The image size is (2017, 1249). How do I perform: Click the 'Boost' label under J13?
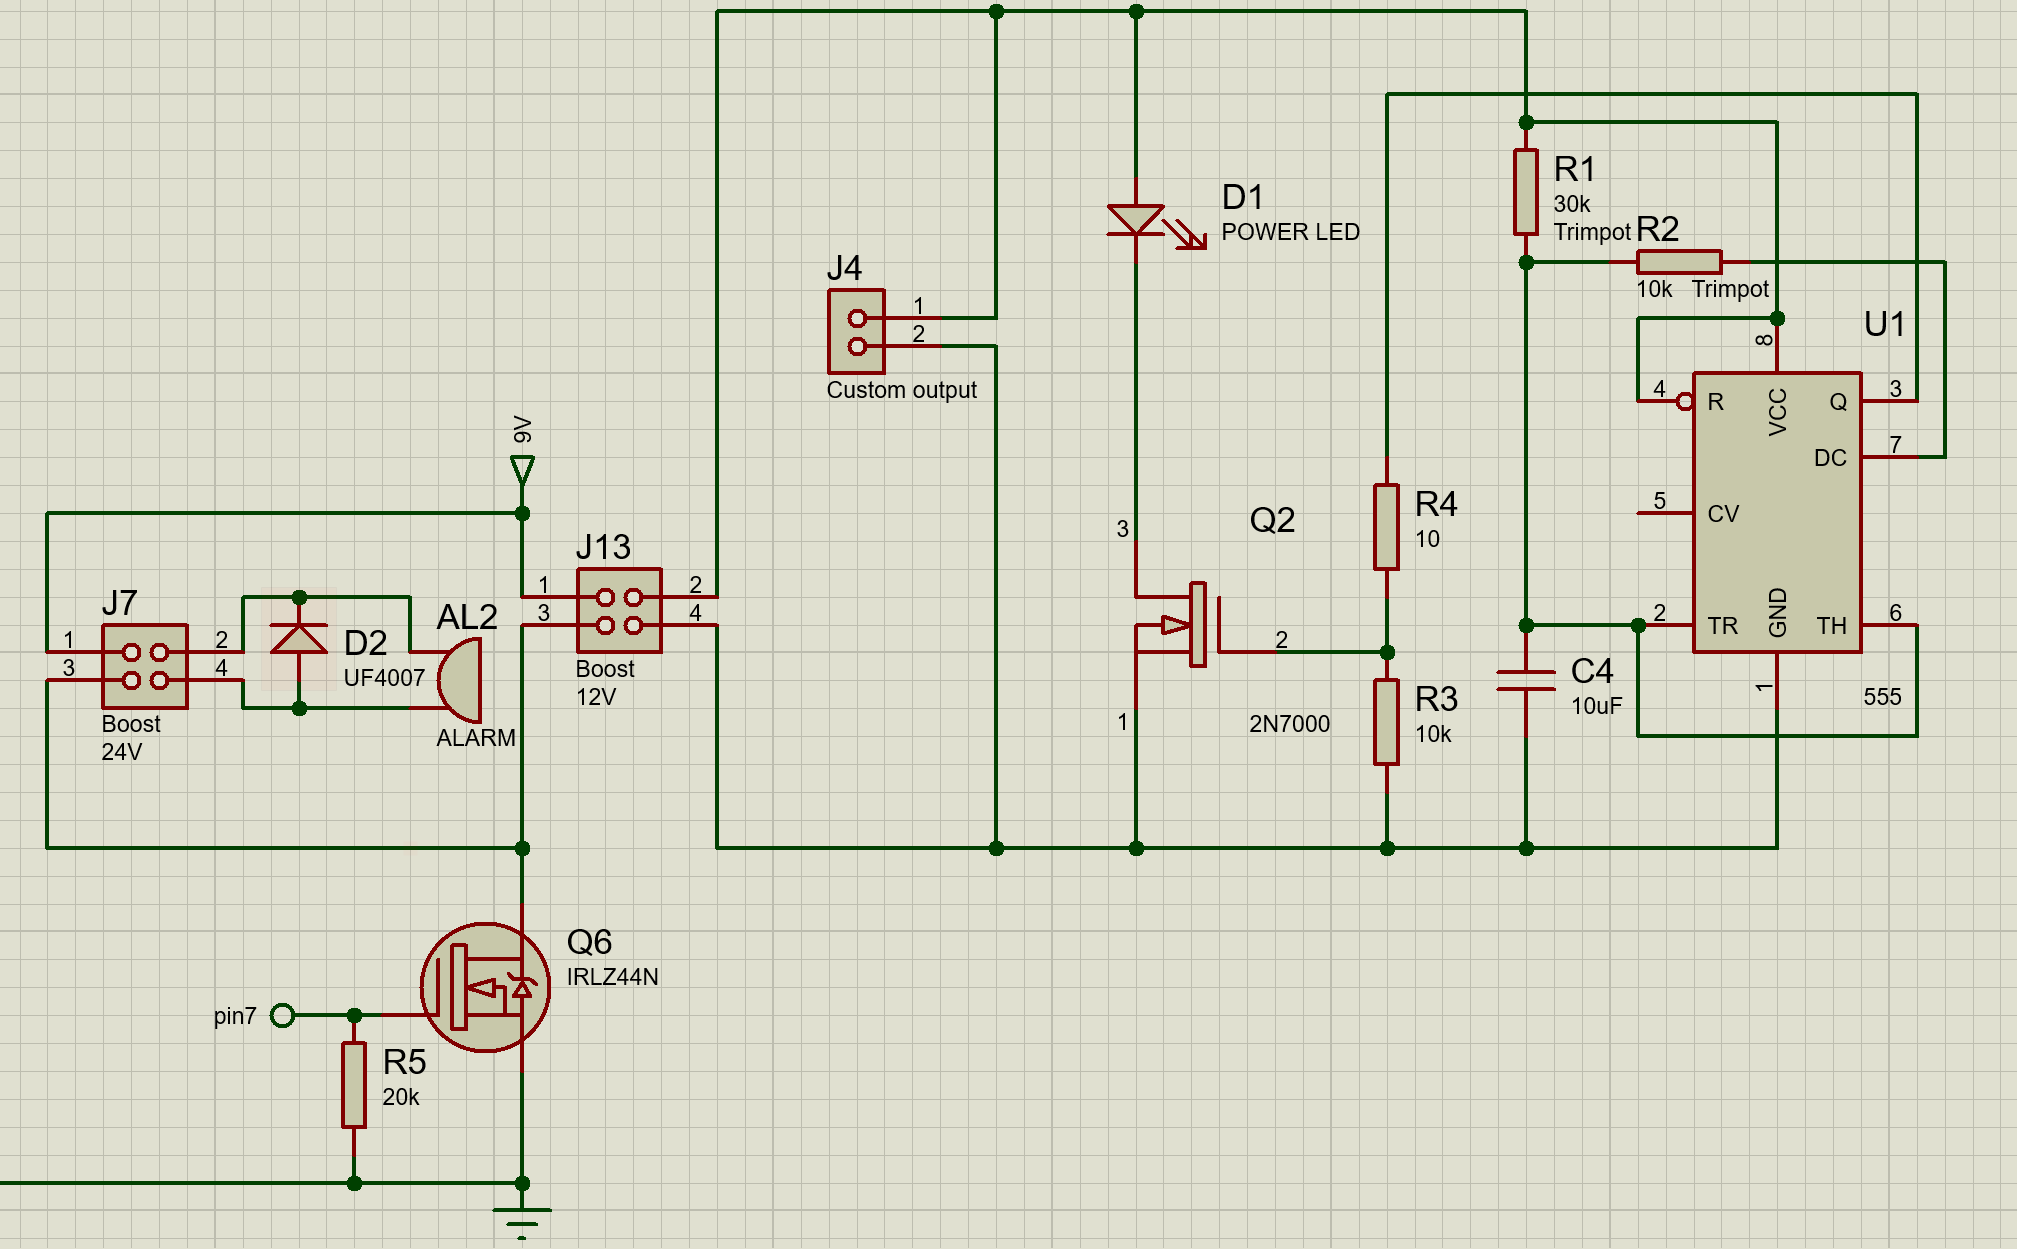[605, 669]
